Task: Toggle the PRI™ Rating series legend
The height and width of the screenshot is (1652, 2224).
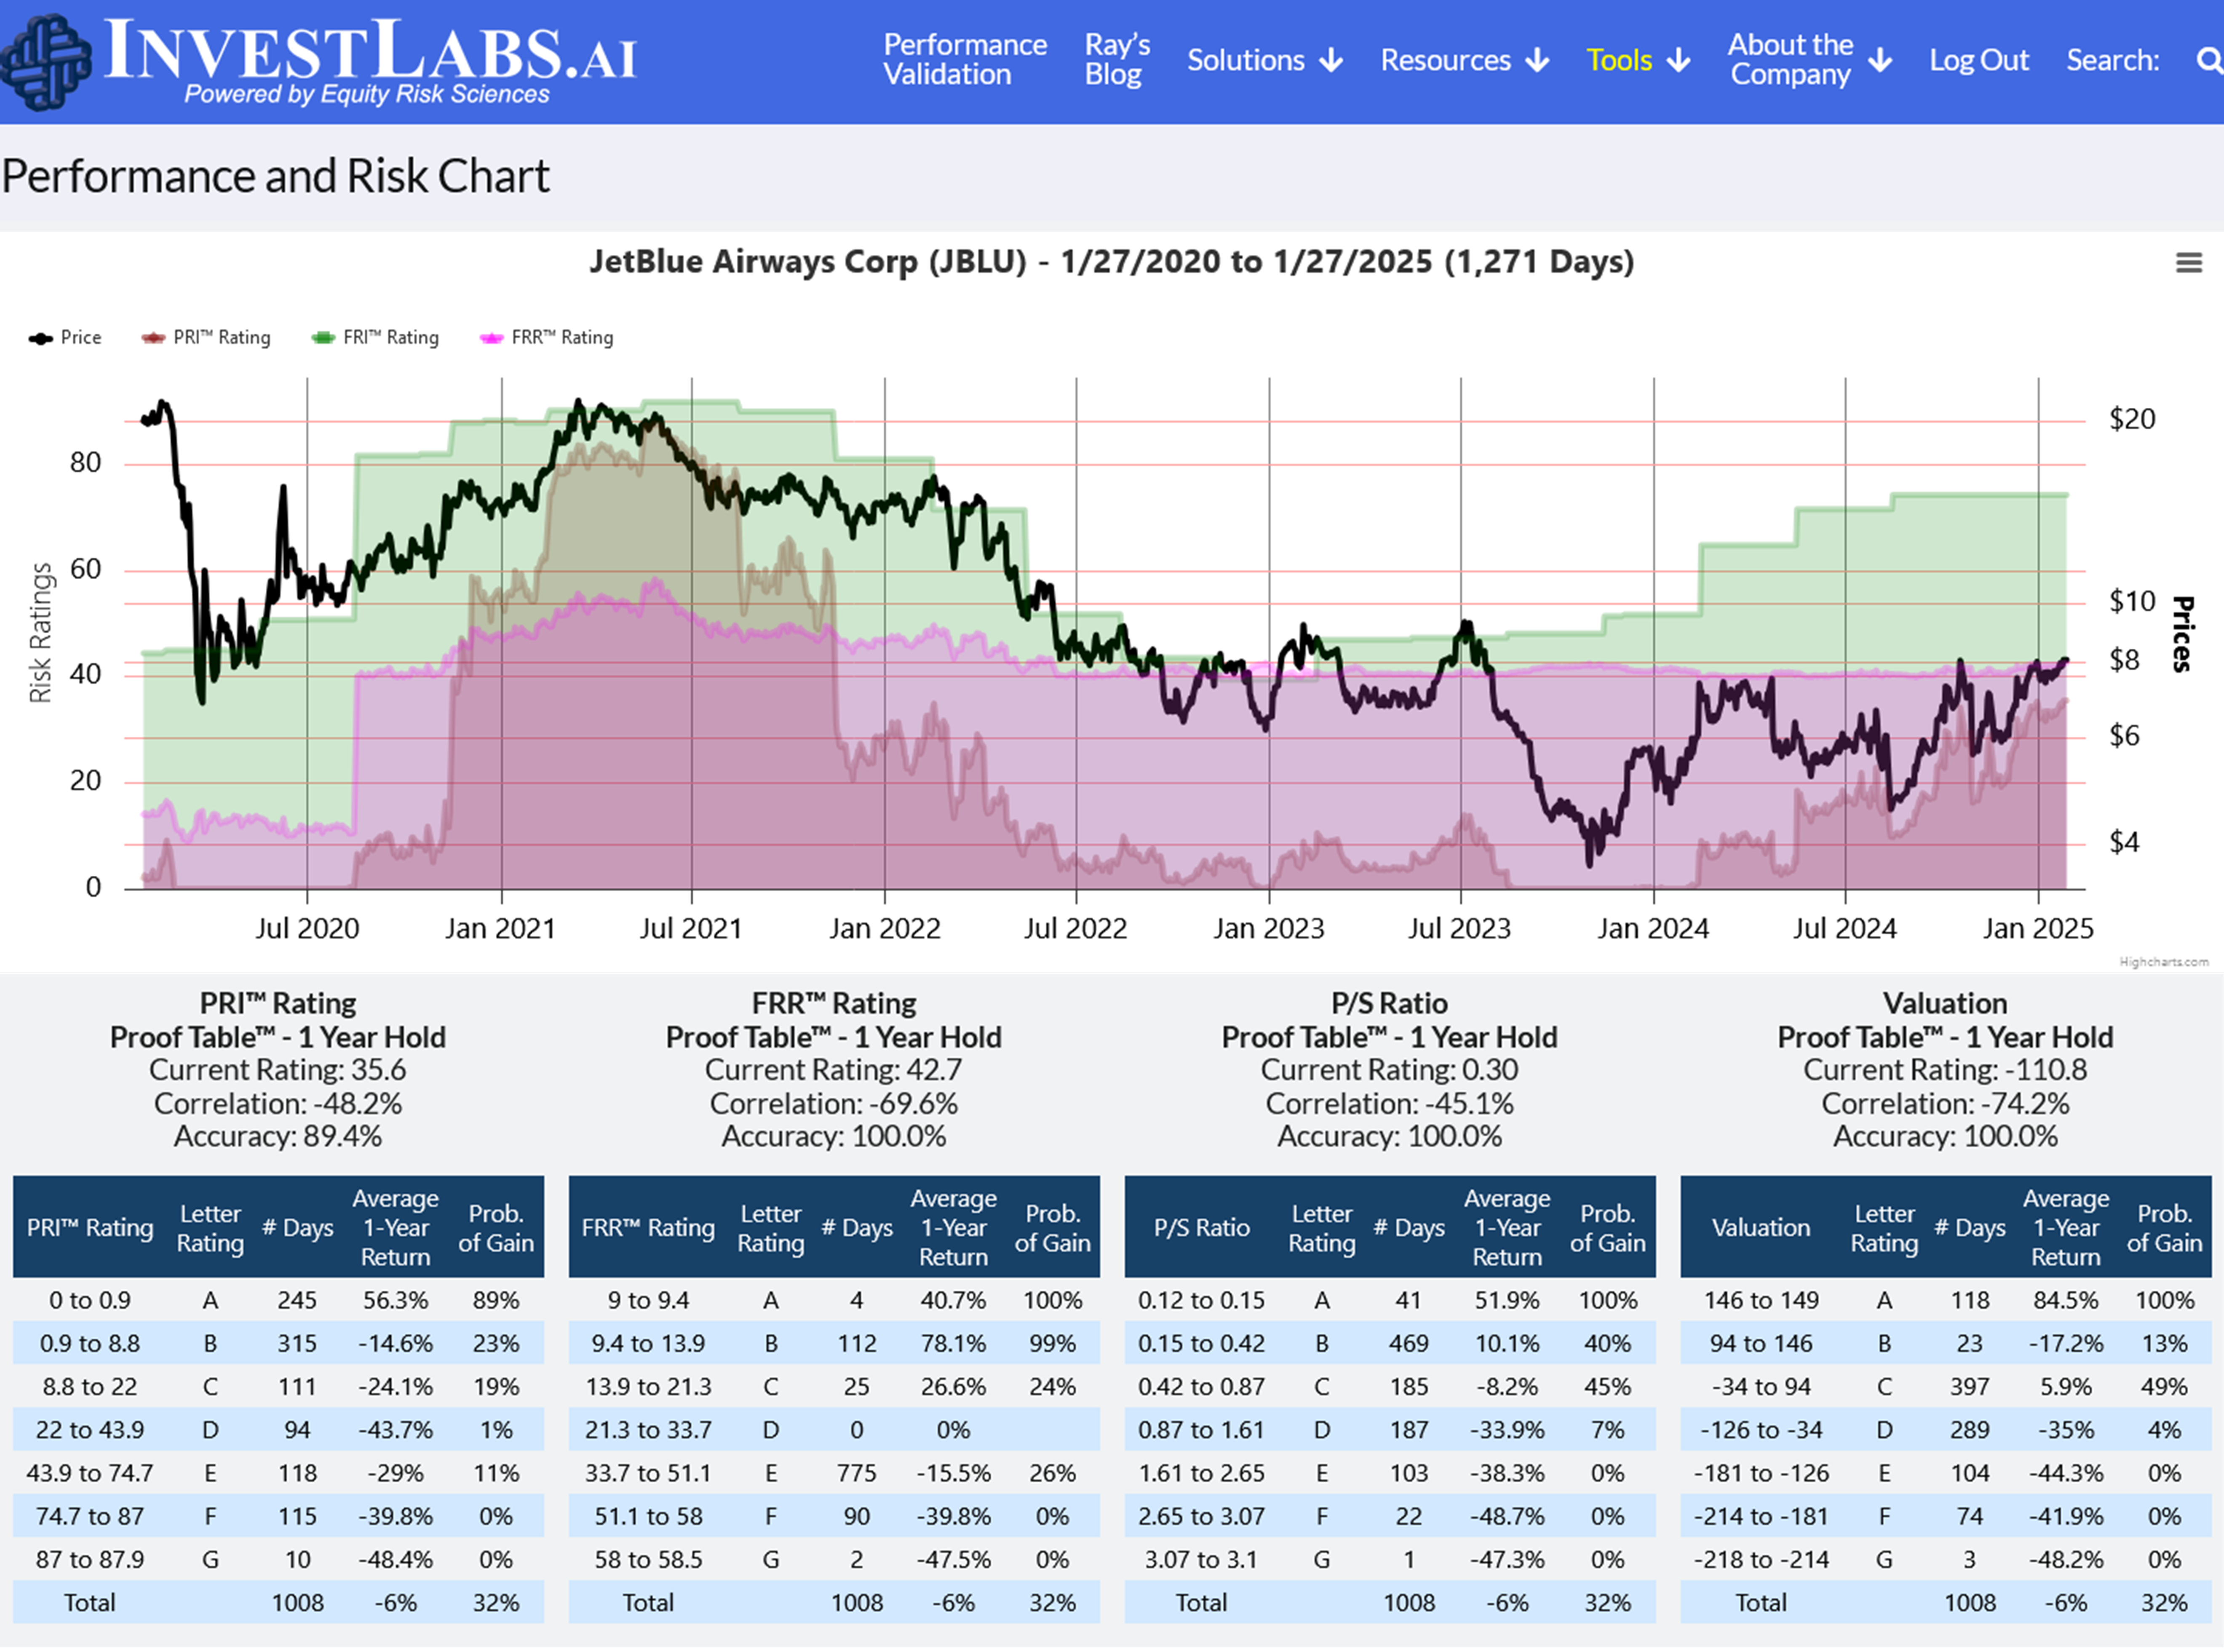Action: tap(221, 338)
